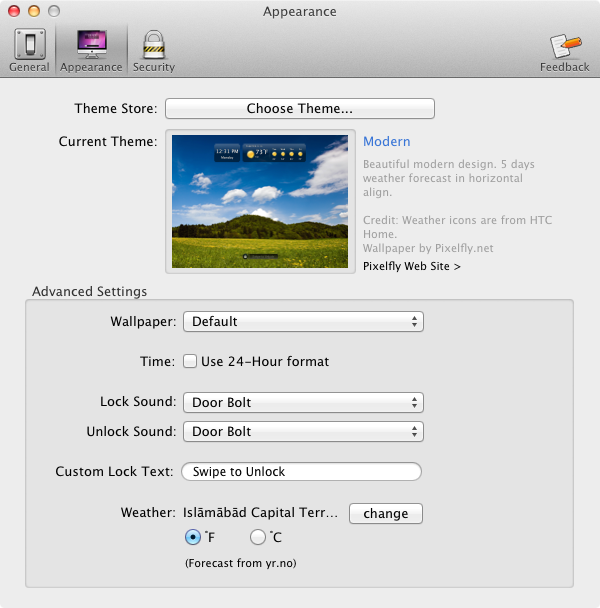Open the Pixelfly Web Site link
The height and width of the screenshot is (608, 600).
(x=412, y=266)
